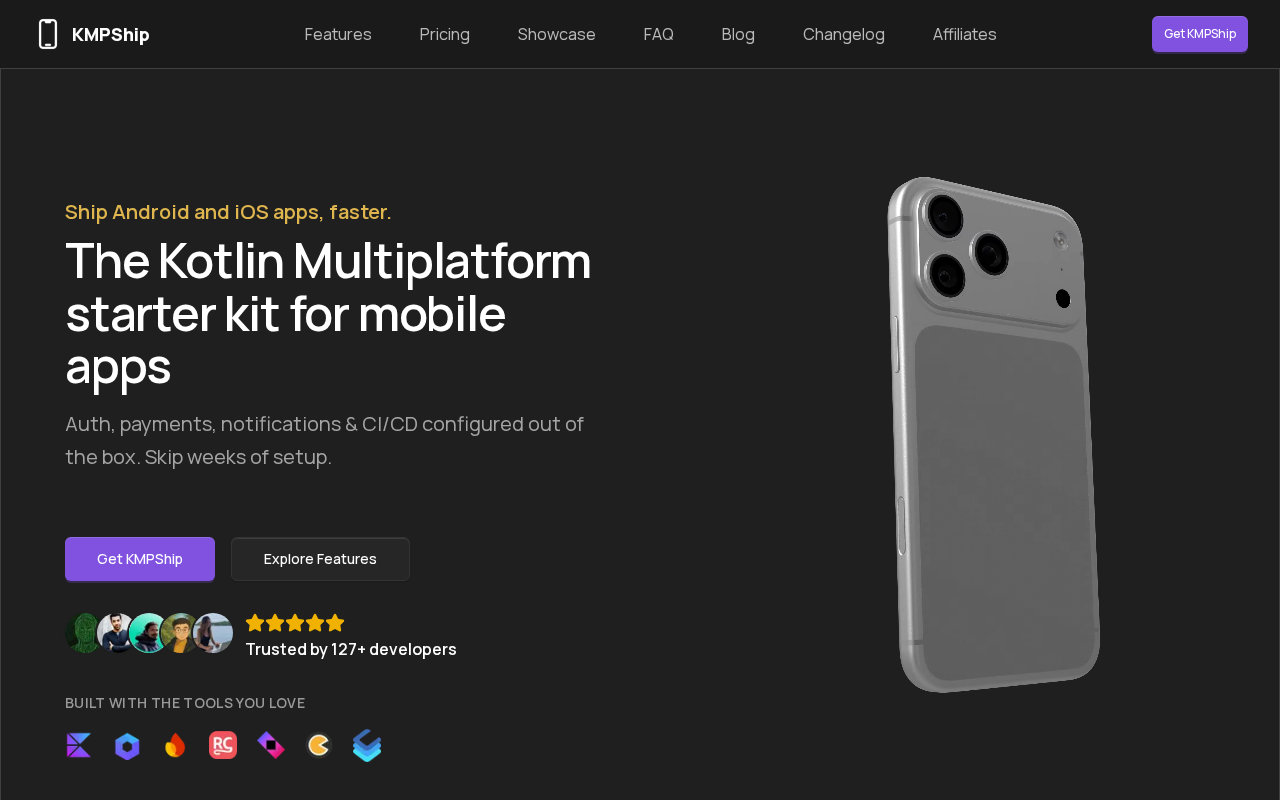Click the Firebase flame icon
The image size is (1280, 800).
pos(175,746)
